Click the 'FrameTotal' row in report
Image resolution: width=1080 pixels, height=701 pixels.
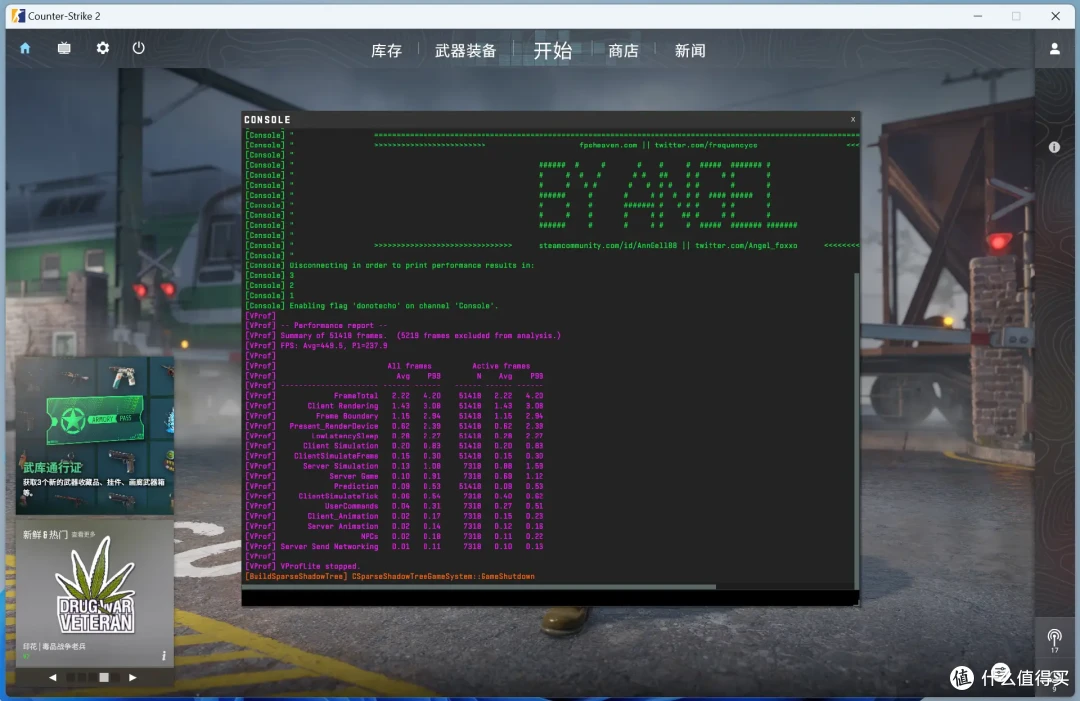pyautogui.click(x=395, y=396)
